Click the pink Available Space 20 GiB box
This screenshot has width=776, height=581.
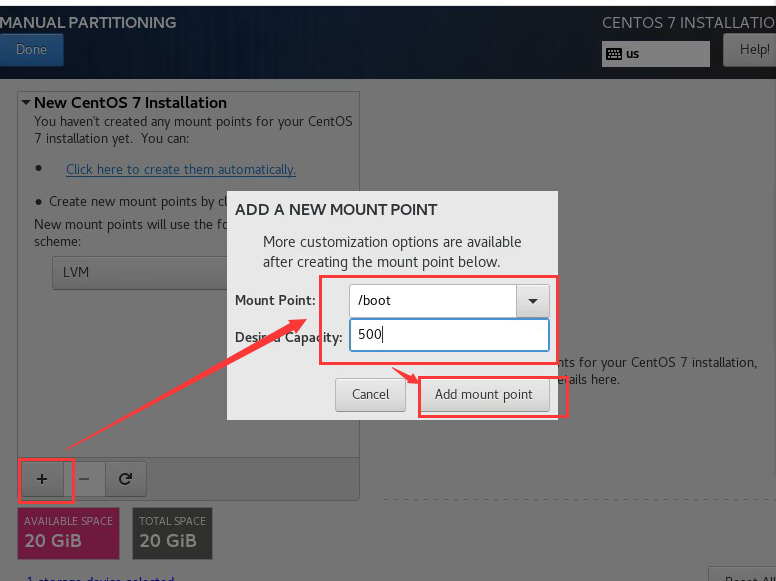[68, 533]
